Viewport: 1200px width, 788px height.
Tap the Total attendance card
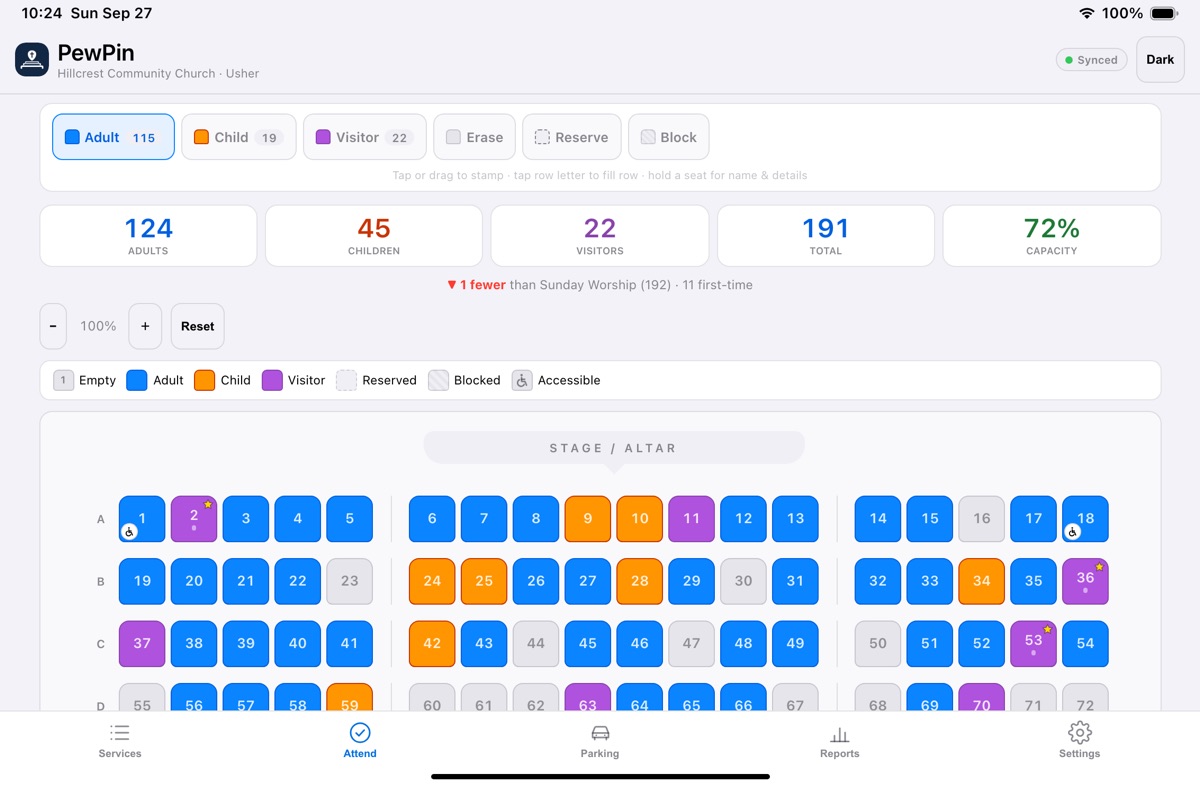point(826,236)
